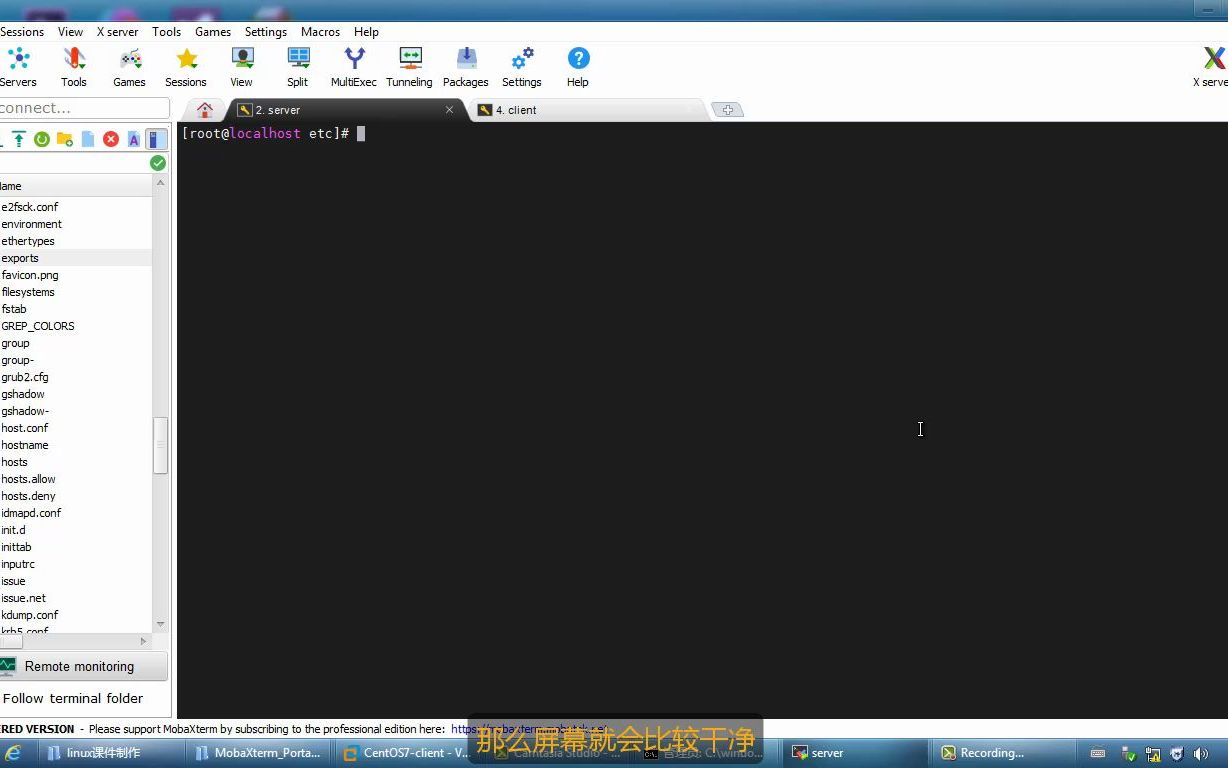Viewport: 1228px width, 768px height.
Task: Open the exports file in the sidebar
Action: click(20, 258)
